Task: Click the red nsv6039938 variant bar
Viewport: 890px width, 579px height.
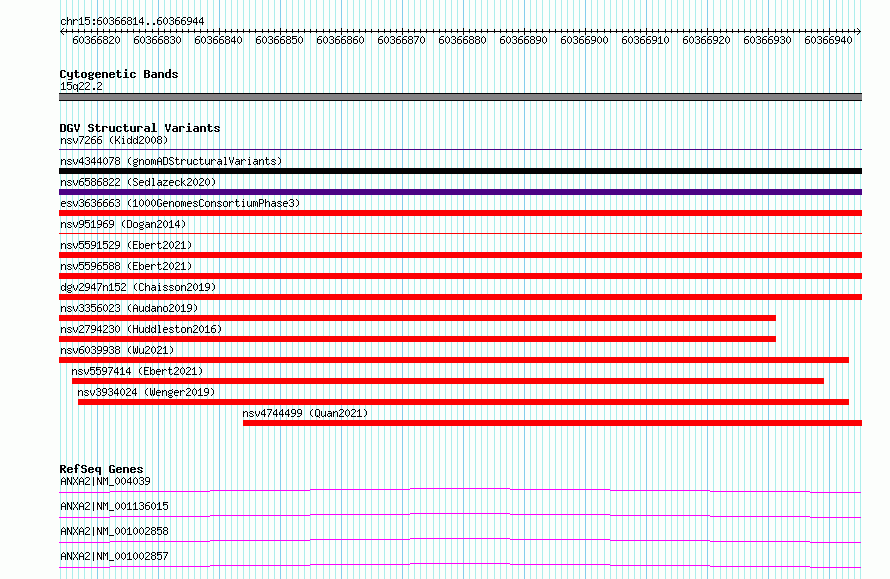Action: [454, 360]
